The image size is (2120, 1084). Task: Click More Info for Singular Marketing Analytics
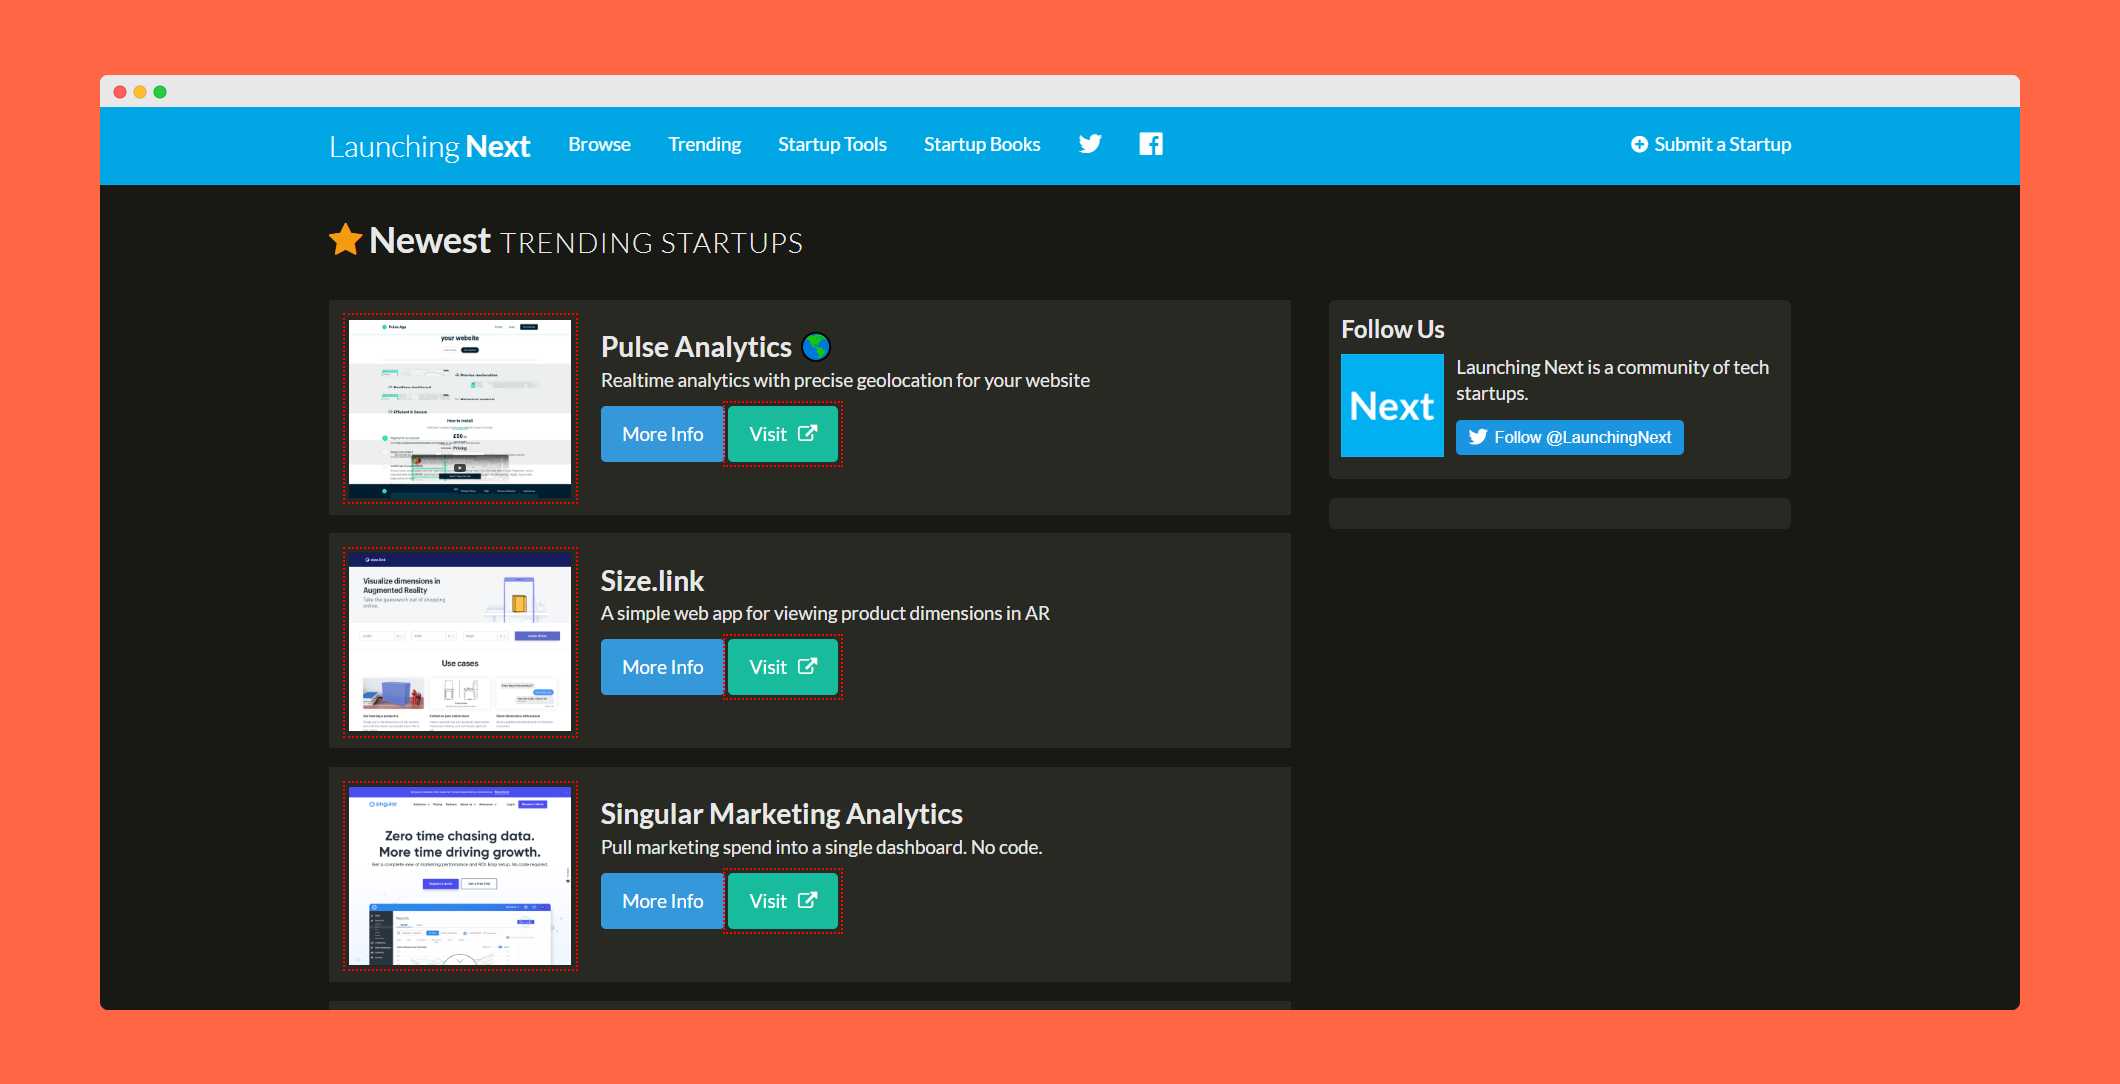(662, 901)
